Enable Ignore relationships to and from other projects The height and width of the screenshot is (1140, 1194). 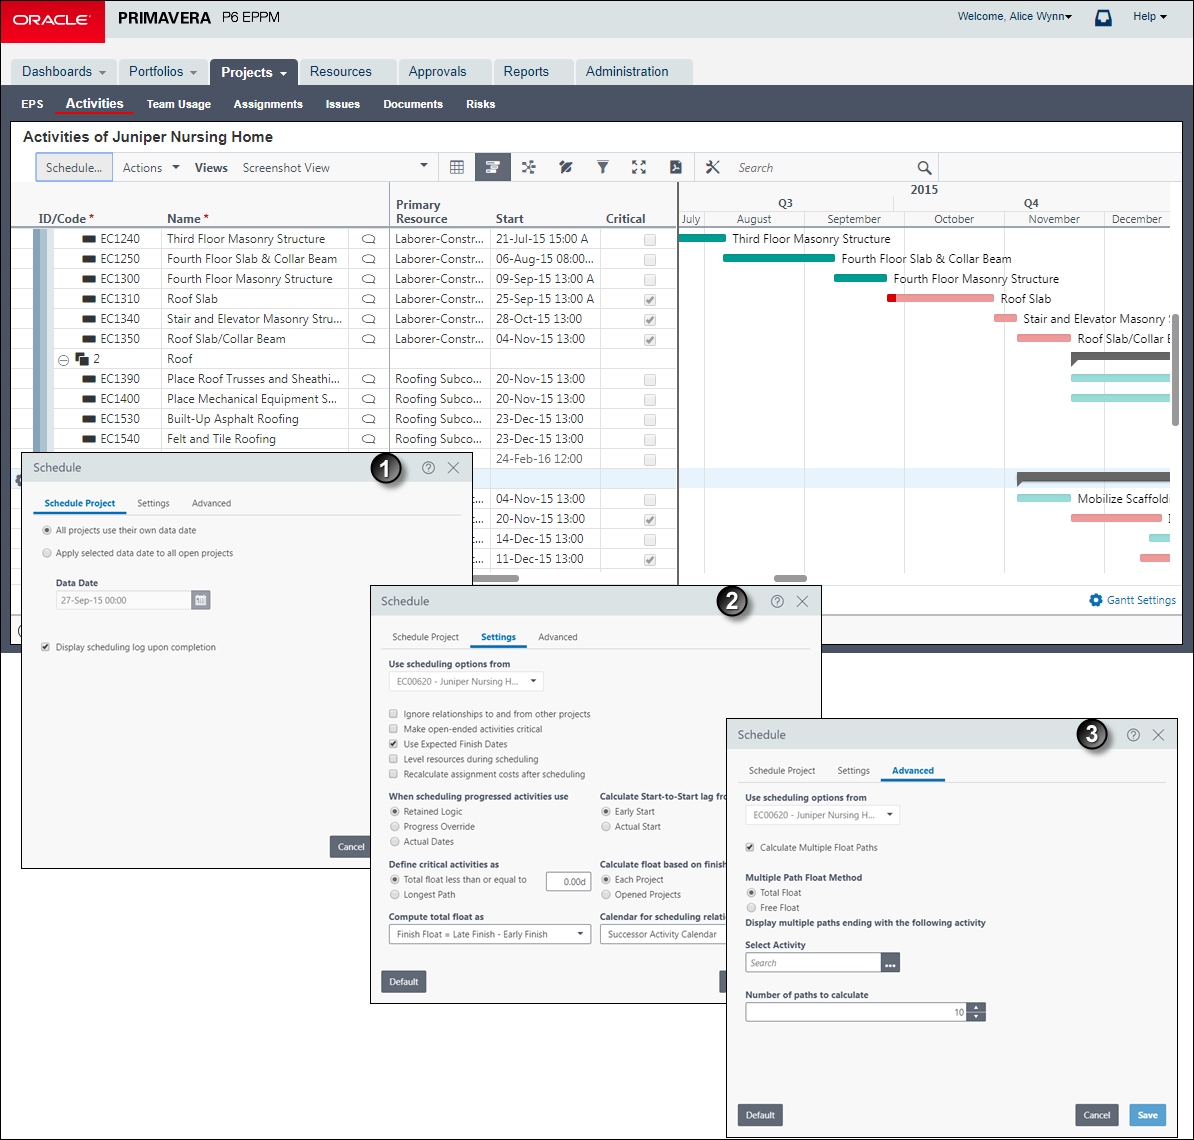[x=393, y=714]
